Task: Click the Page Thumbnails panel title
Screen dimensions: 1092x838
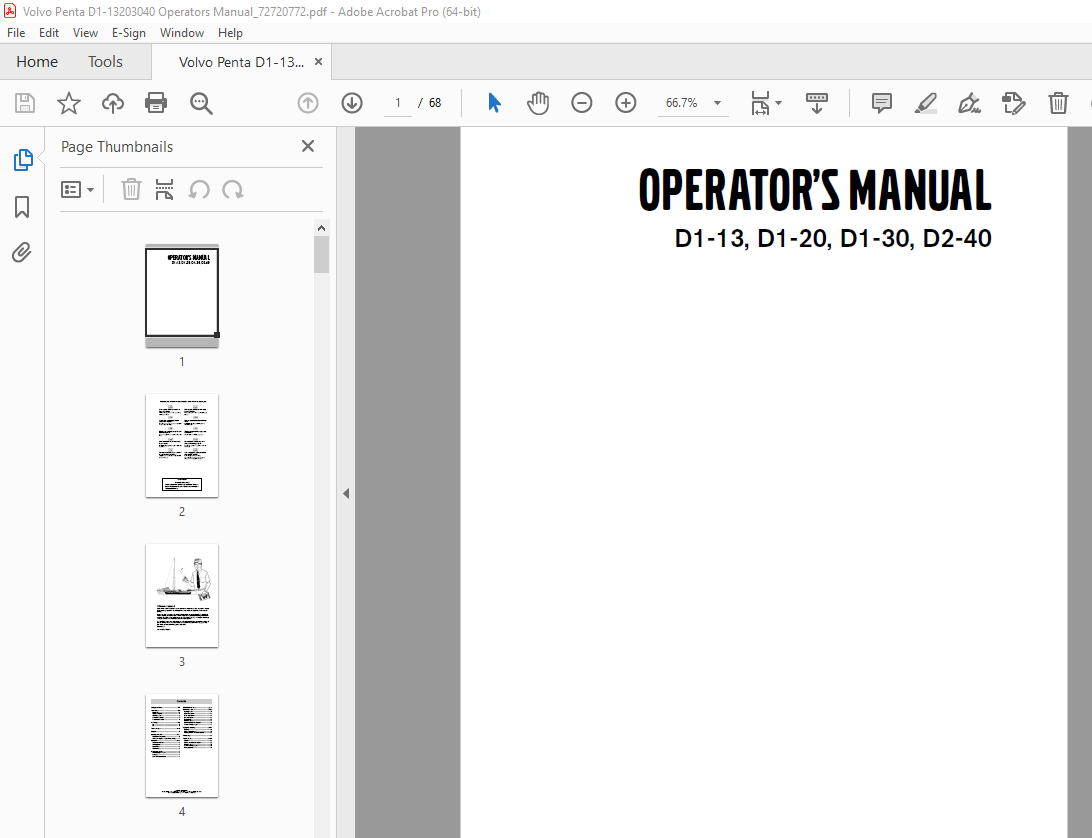Action: click(x=117, y=147)
